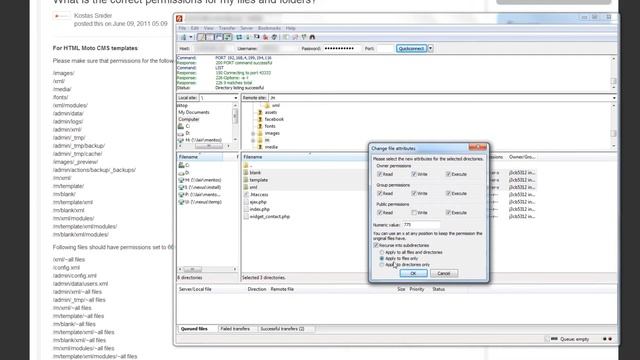The height and width of the screenshot is (360, 640).
Task: Click Cancel in Change file attributes dialog
Action: (x=444, y=273)
